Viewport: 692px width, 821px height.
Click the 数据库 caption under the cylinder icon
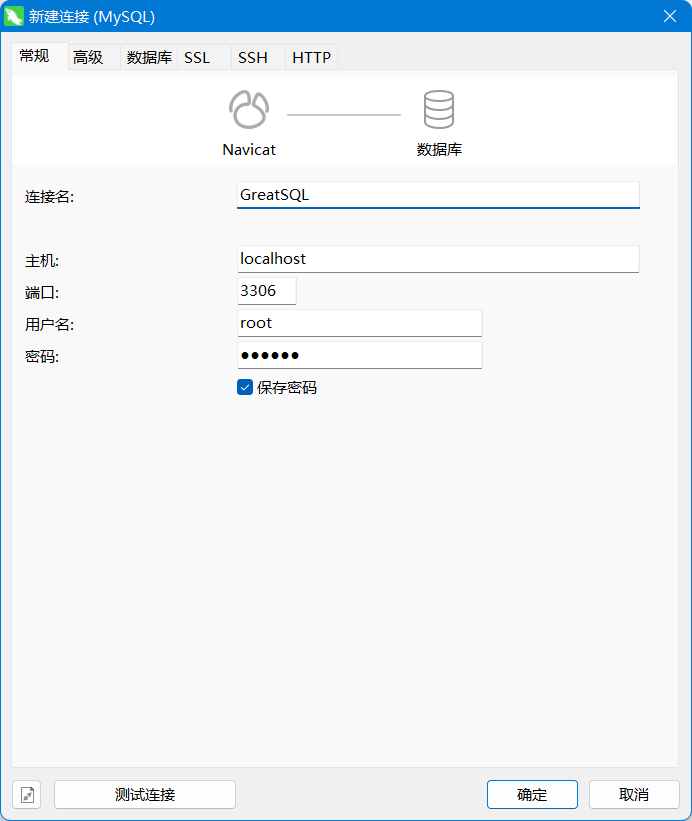439,150
